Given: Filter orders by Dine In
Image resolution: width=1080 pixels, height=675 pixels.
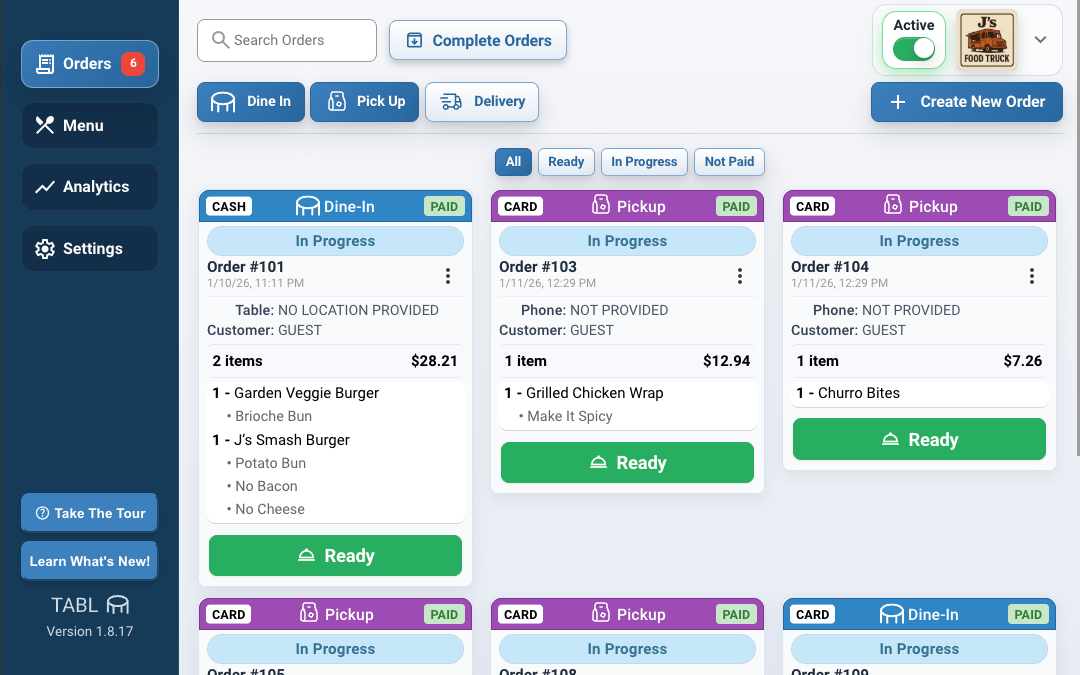Looking at the screenshot, I should pos(251,102).
